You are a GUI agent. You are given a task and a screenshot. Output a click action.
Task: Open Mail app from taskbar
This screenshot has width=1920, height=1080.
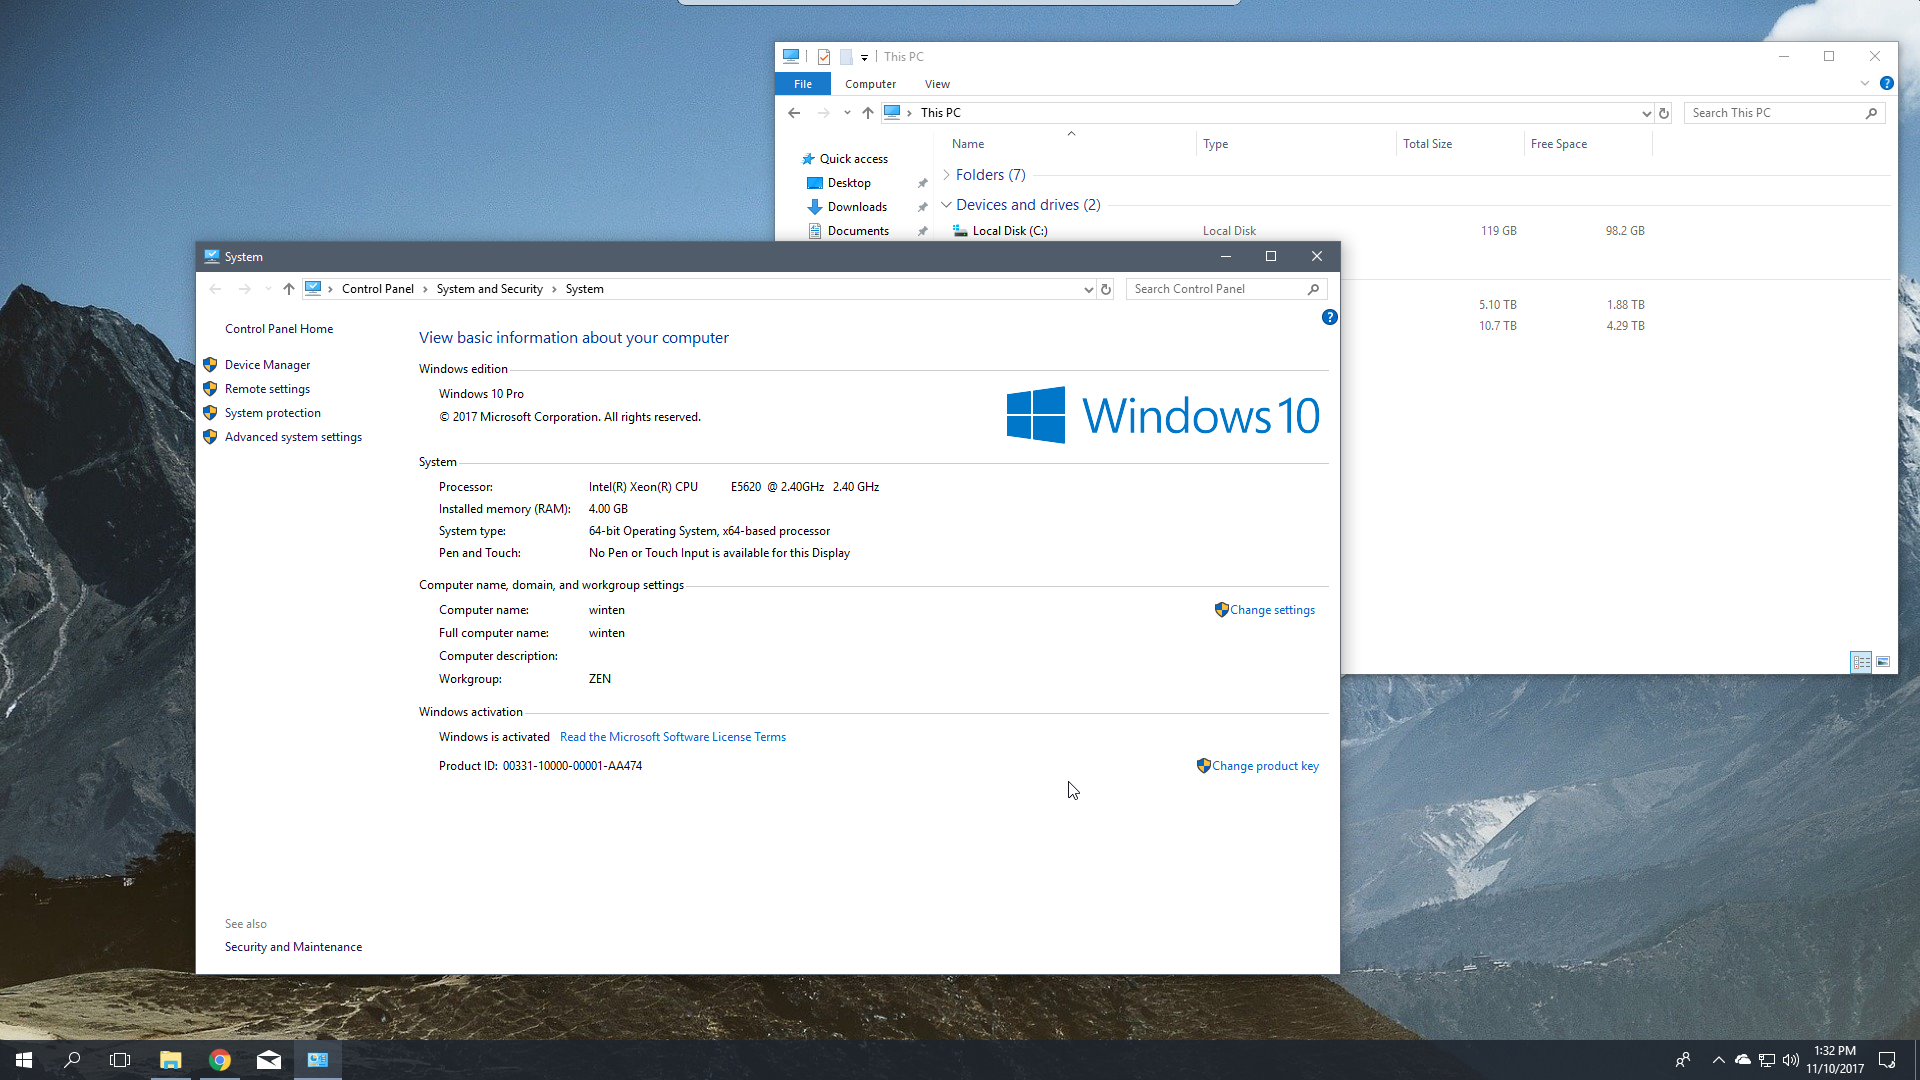[269, 1060]
